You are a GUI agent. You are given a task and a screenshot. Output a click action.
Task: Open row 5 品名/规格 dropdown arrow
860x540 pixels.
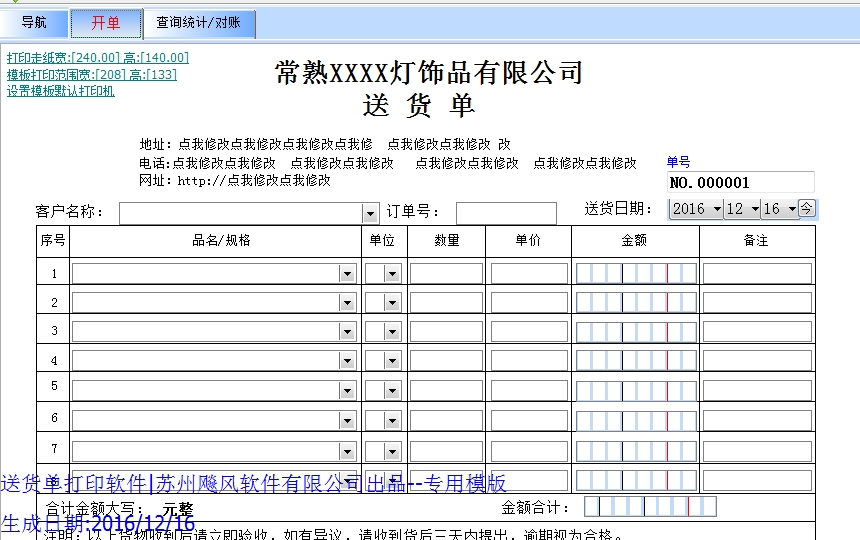pos(347,391)
